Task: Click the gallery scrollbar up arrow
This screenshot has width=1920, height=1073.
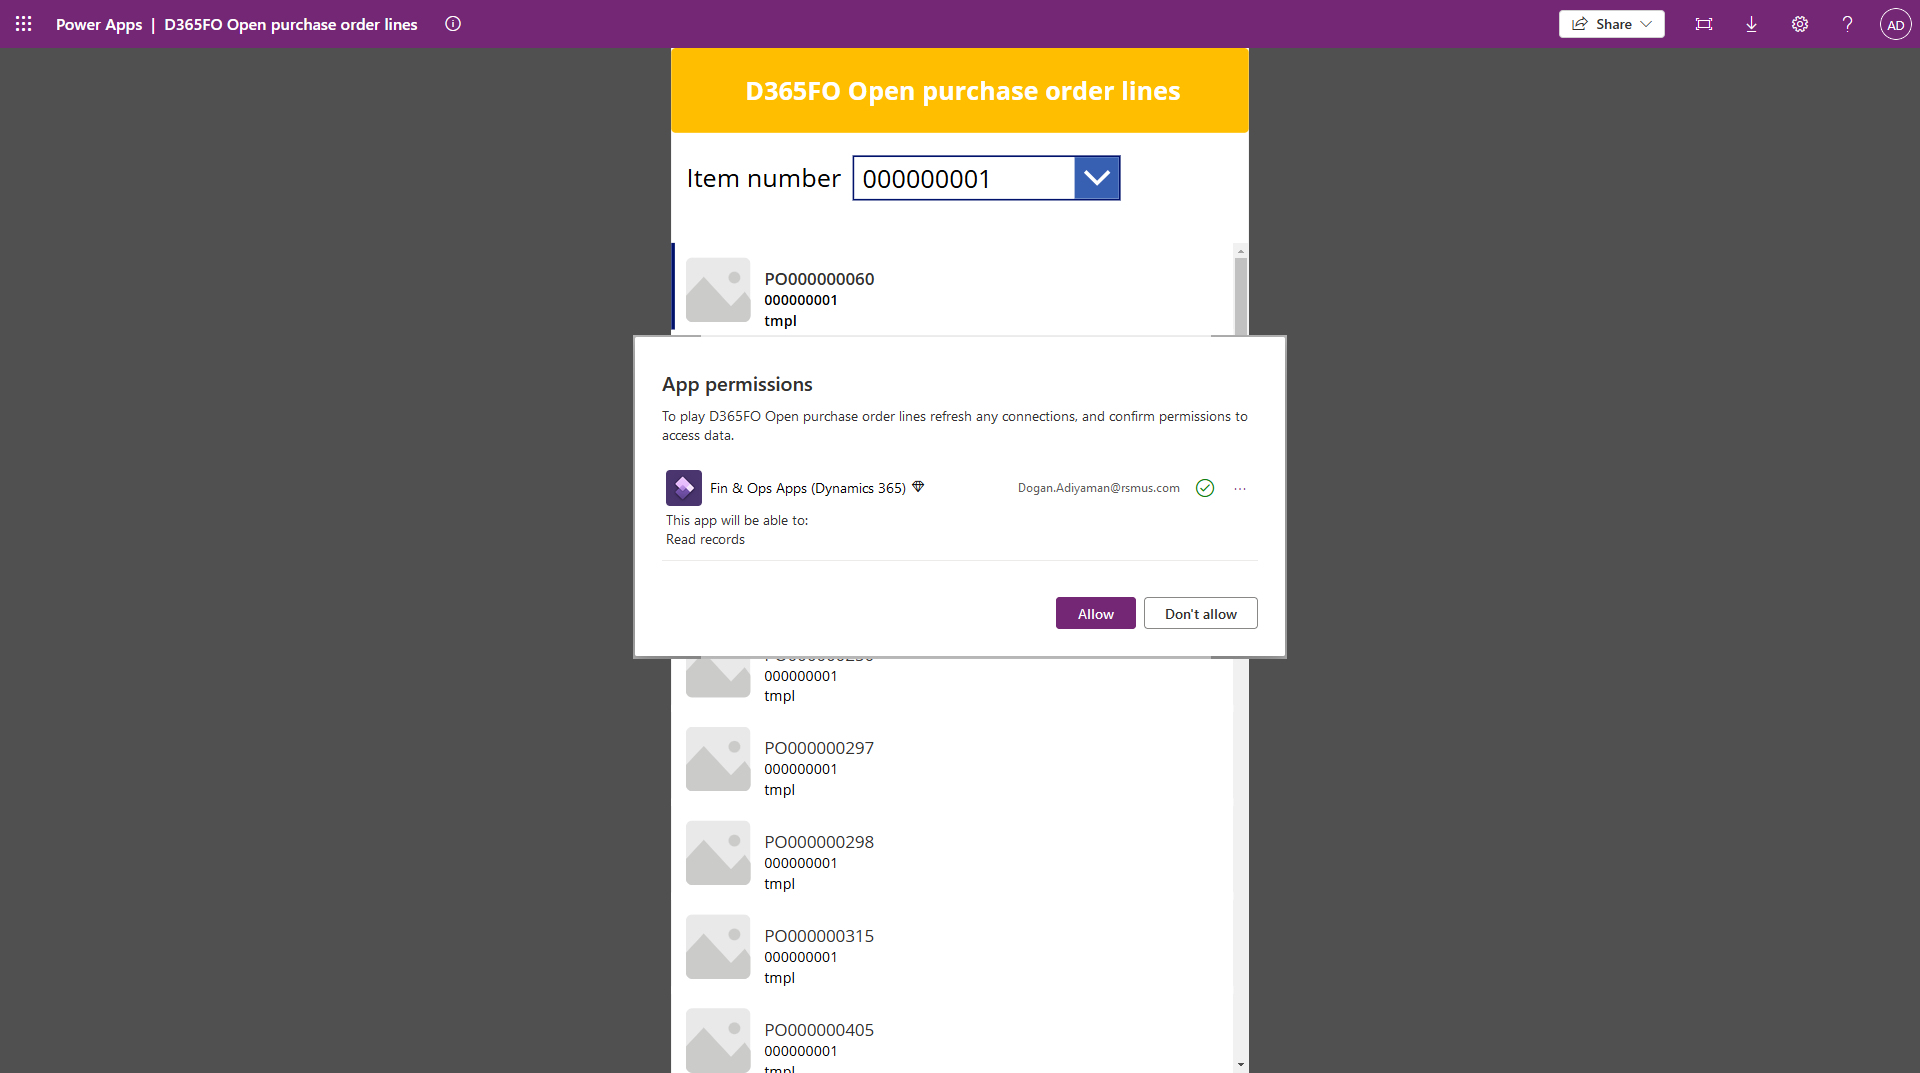Action: [x=1241, y=250]
